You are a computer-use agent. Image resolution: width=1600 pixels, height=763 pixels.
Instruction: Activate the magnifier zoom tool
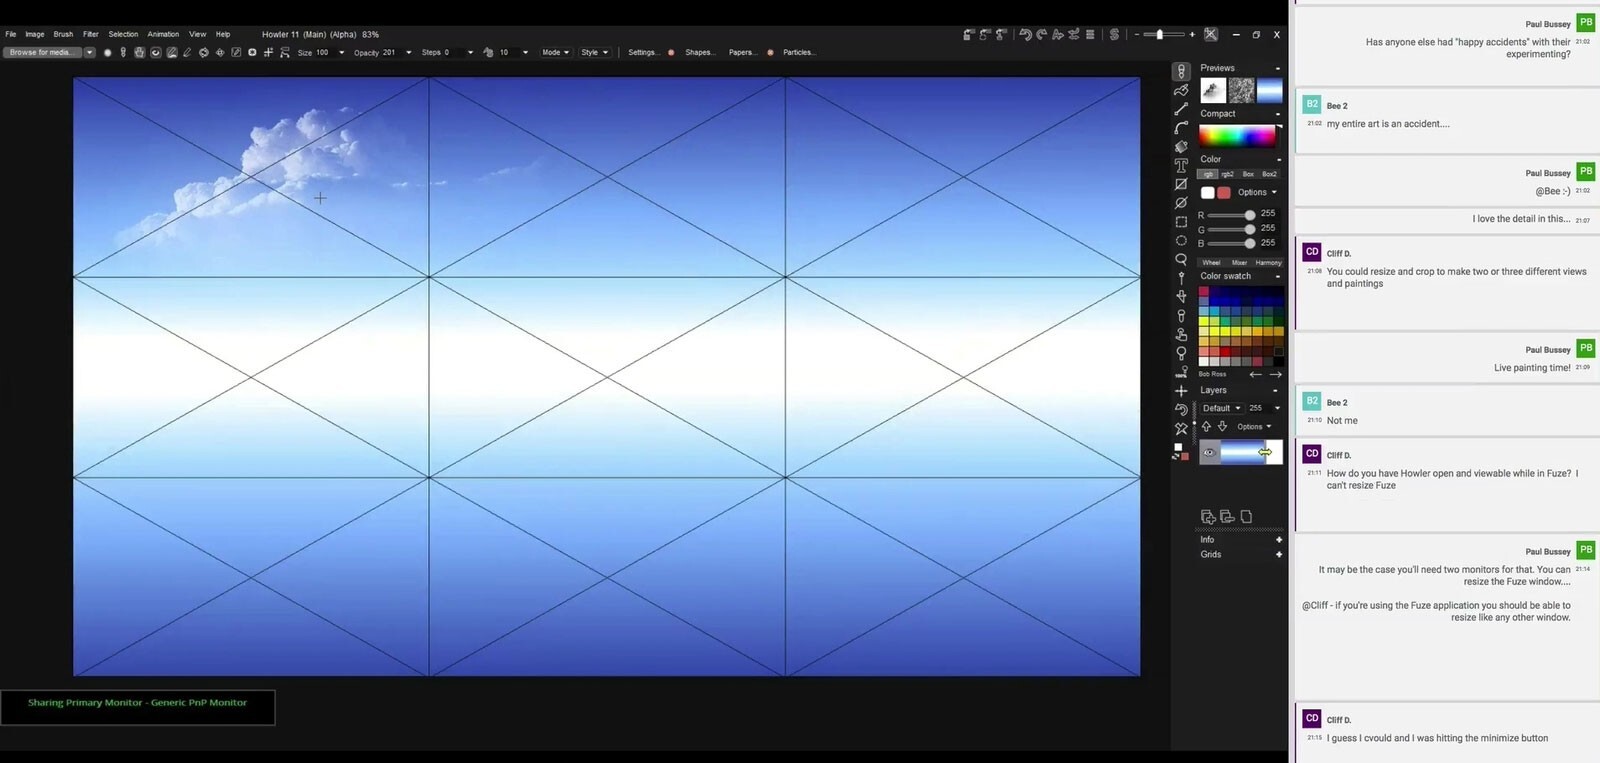click(1181, 260)
